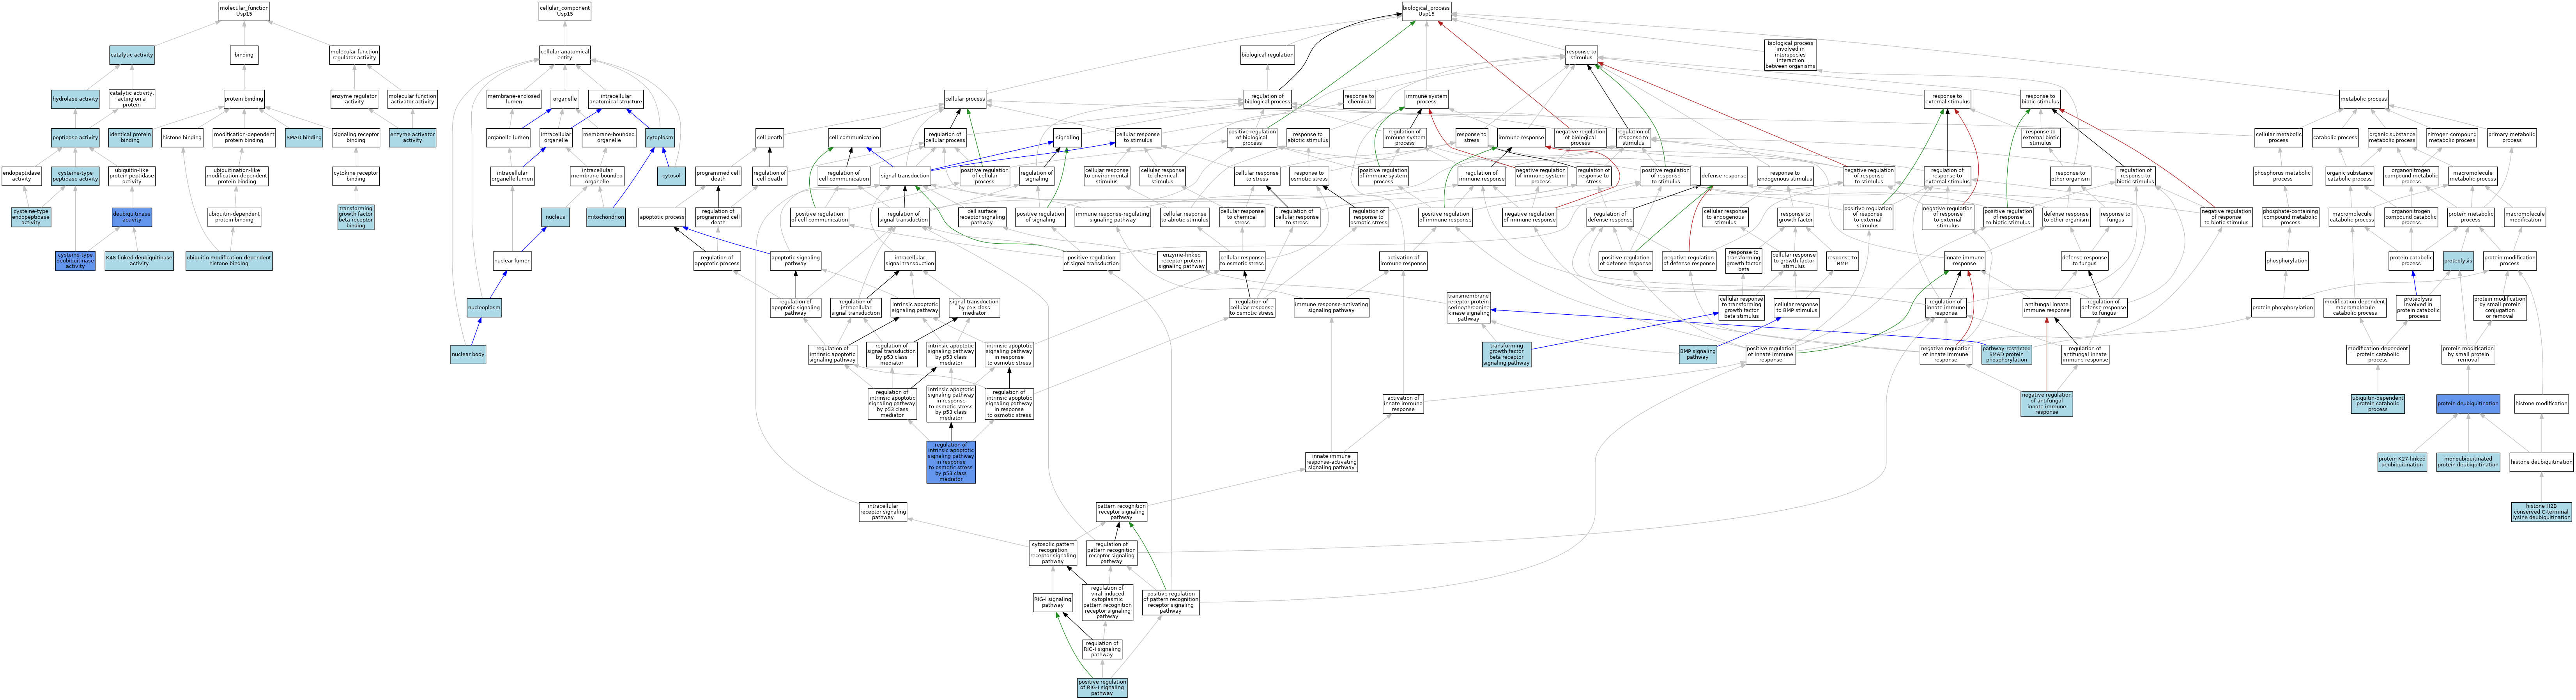Image resolution: width=2576 pixels, height=700 pixels.
Task: Select histone H2B conserved C-terminal lysine deubiquitination
Action: 2541,512
